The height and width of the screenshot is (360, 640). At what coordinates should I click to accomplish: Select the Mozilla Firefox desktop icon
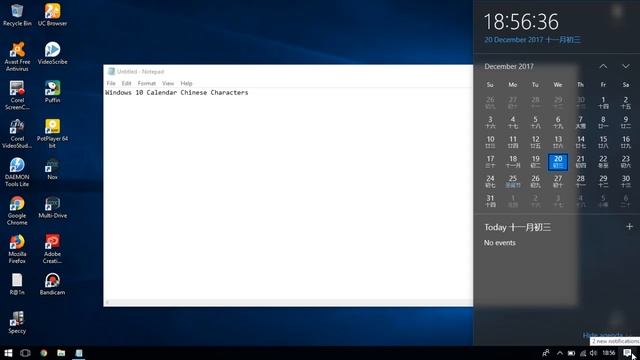pos(17,249)
